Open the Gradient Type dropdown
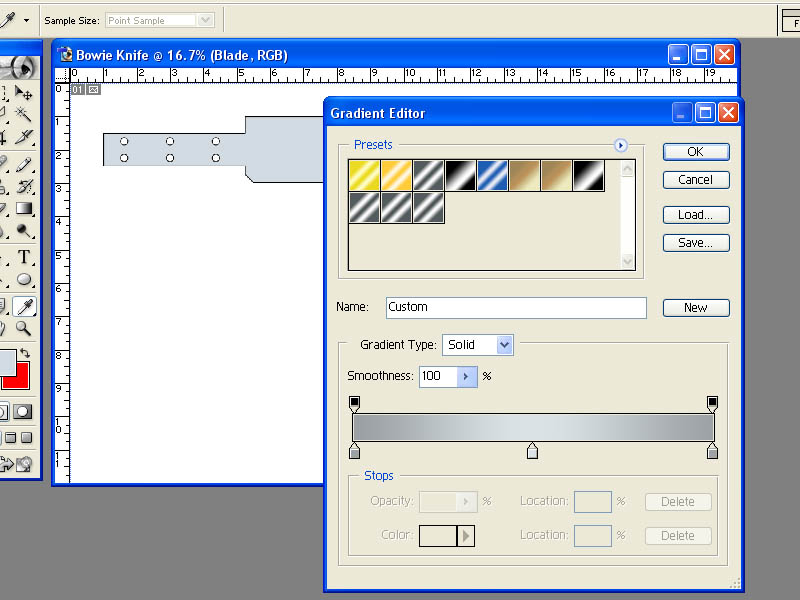 pyautogui.click(x=504, y=345)
